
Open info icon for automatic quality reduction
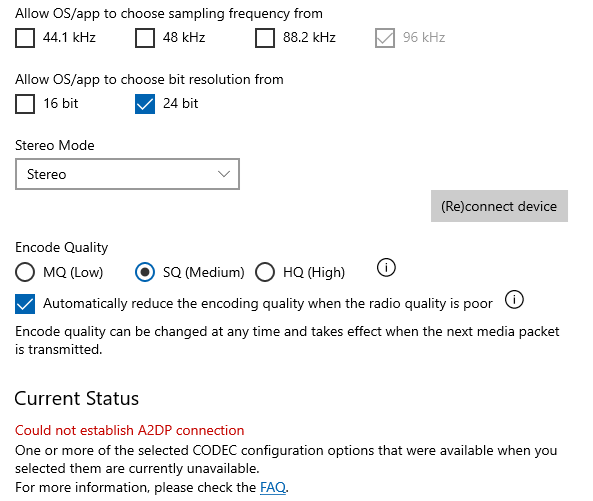[514, 299]
